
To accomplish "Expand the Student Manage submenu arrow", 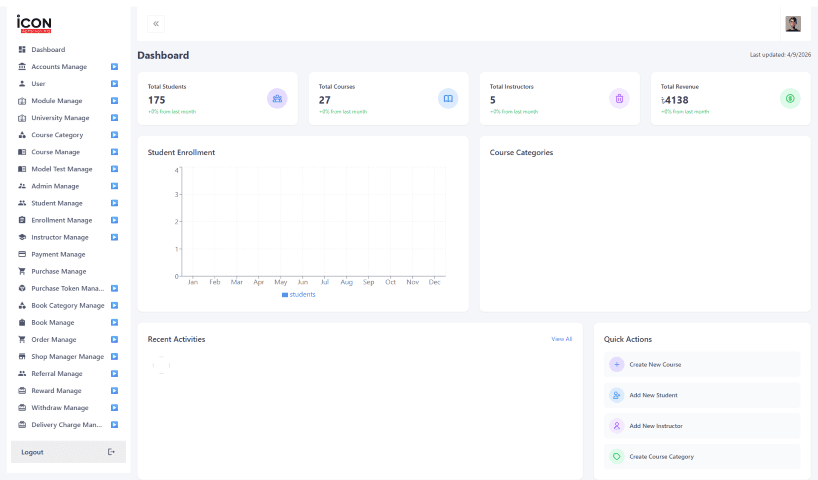I will 114,203.
